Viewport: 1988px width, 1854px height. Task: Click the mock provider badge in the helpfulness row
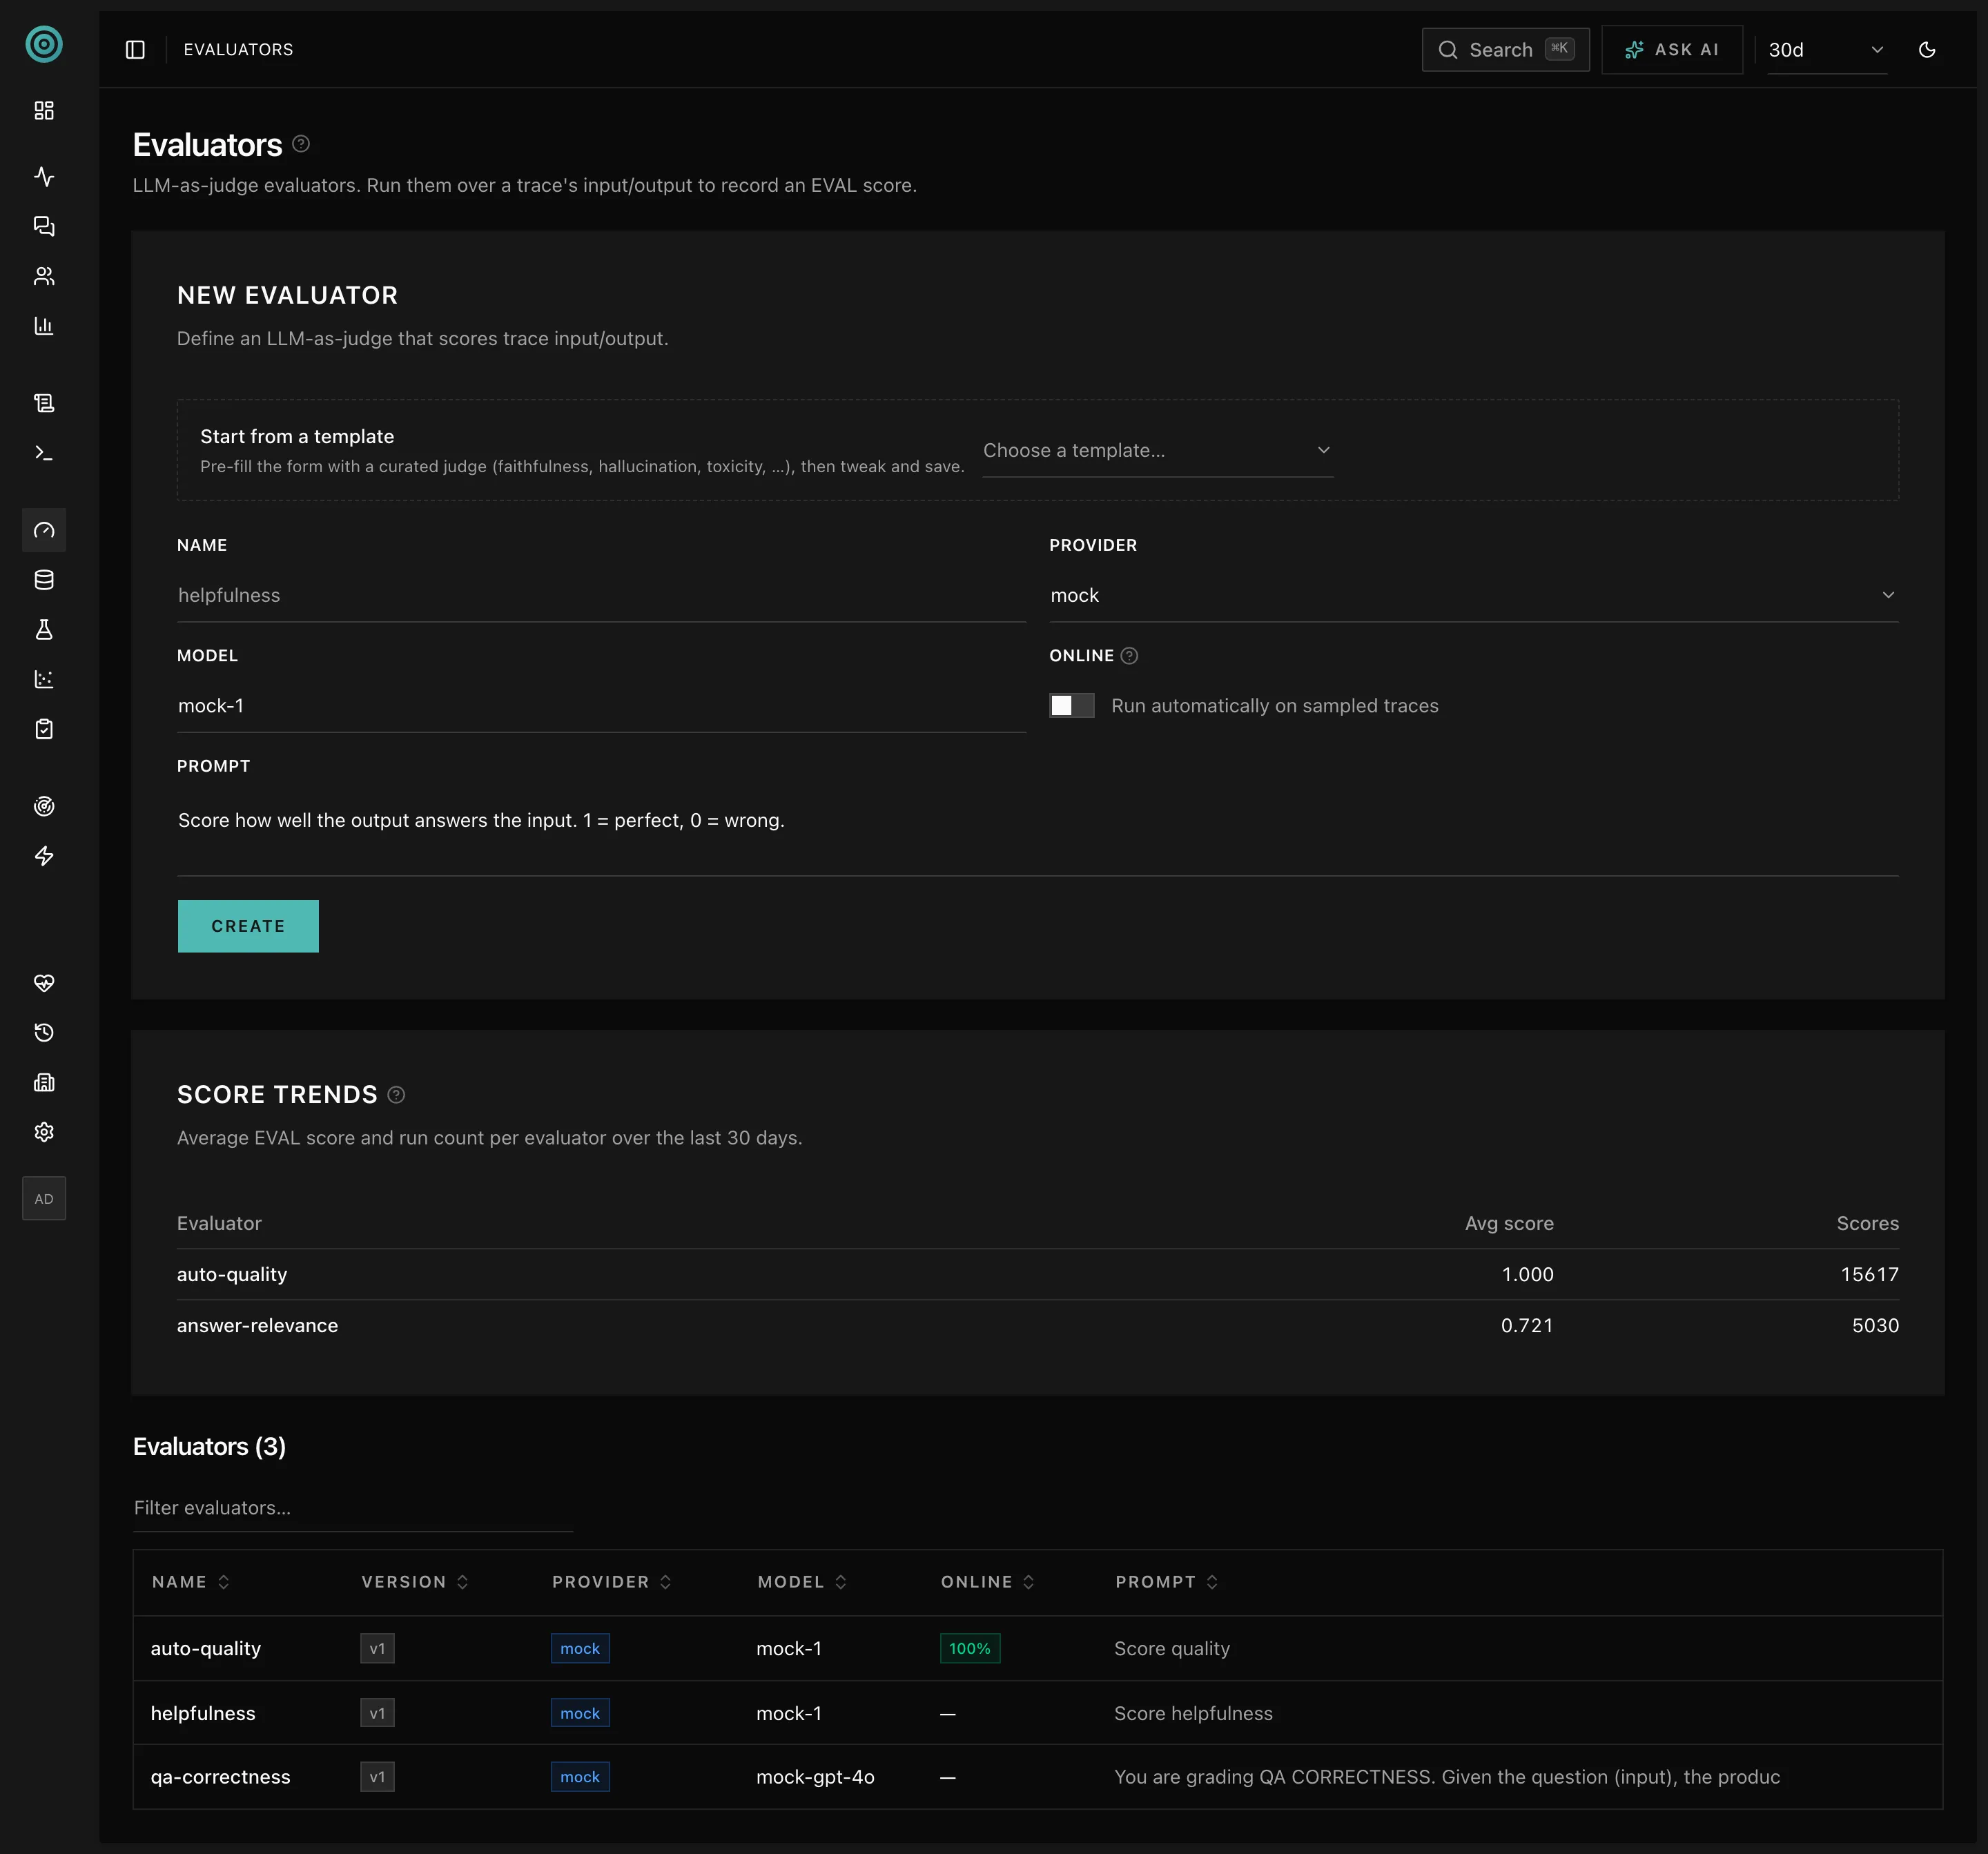(x=580, y=1713)
